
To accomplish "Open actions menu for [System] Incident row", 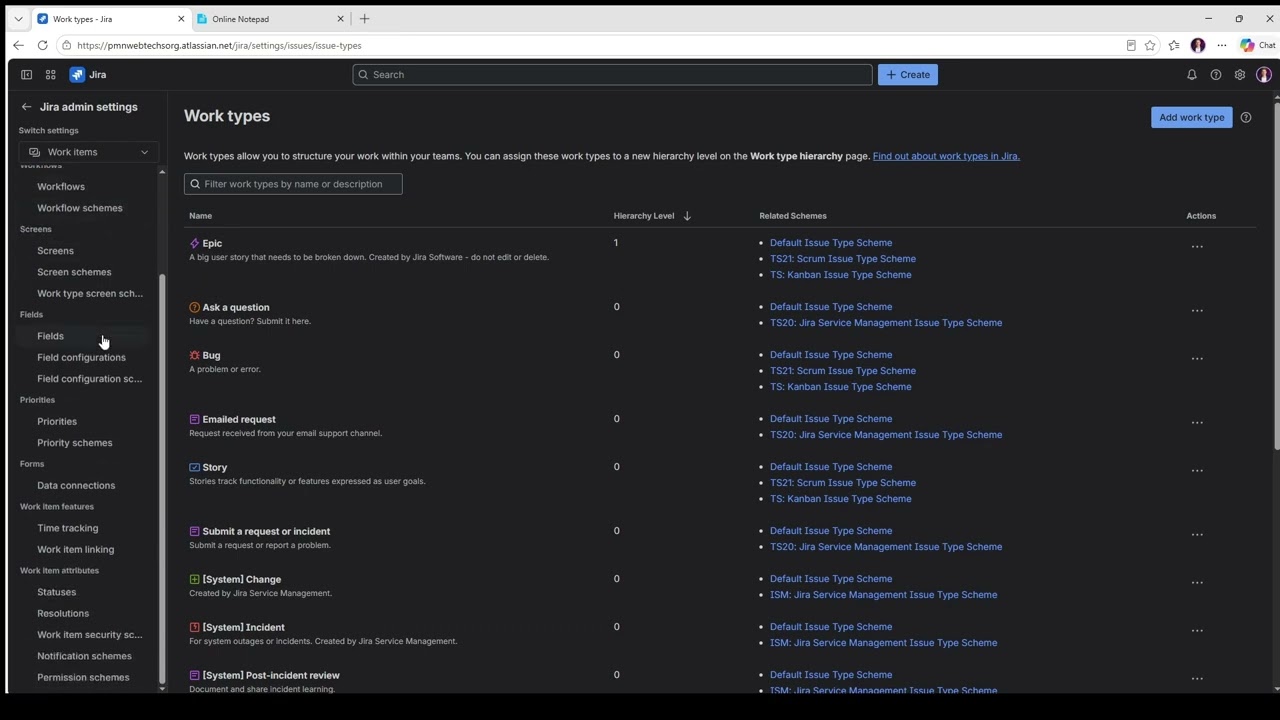I will (x=1197, y=631).
